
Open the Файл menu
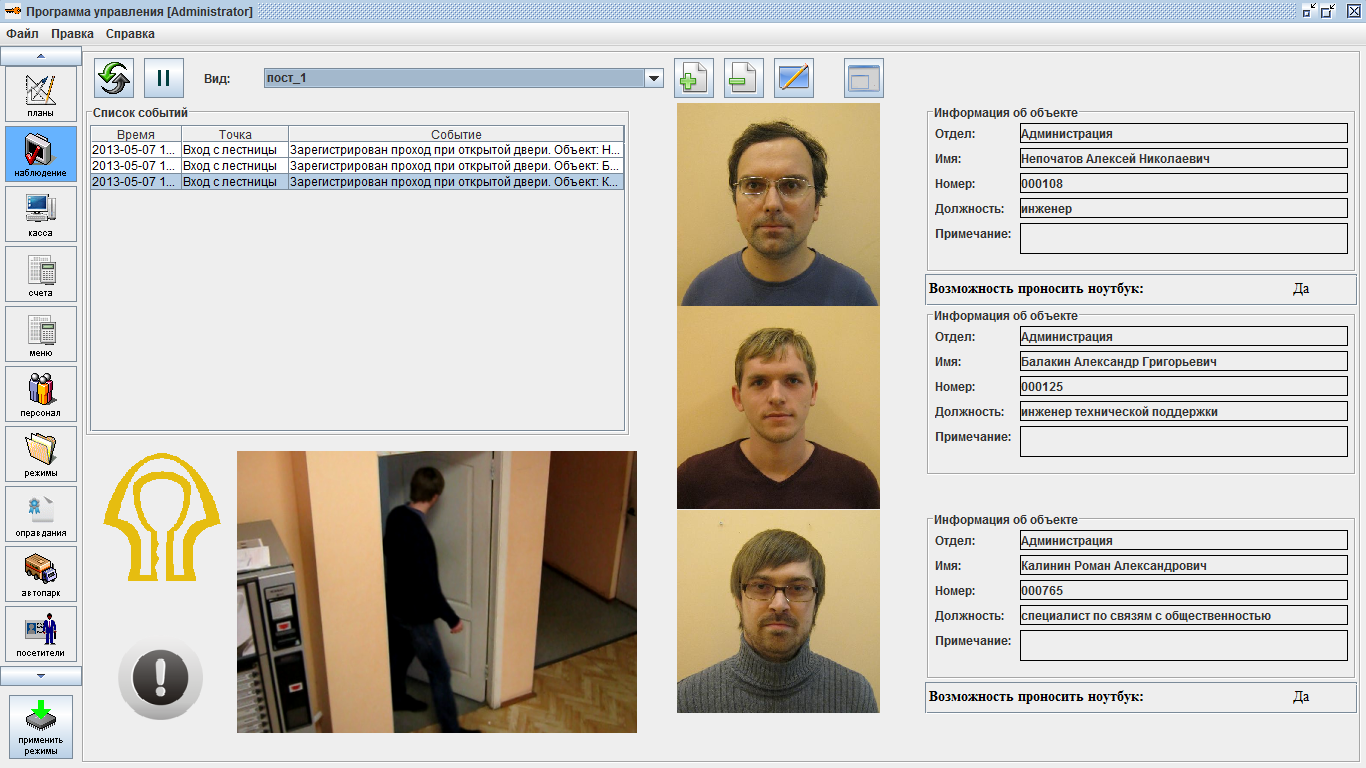22,33
